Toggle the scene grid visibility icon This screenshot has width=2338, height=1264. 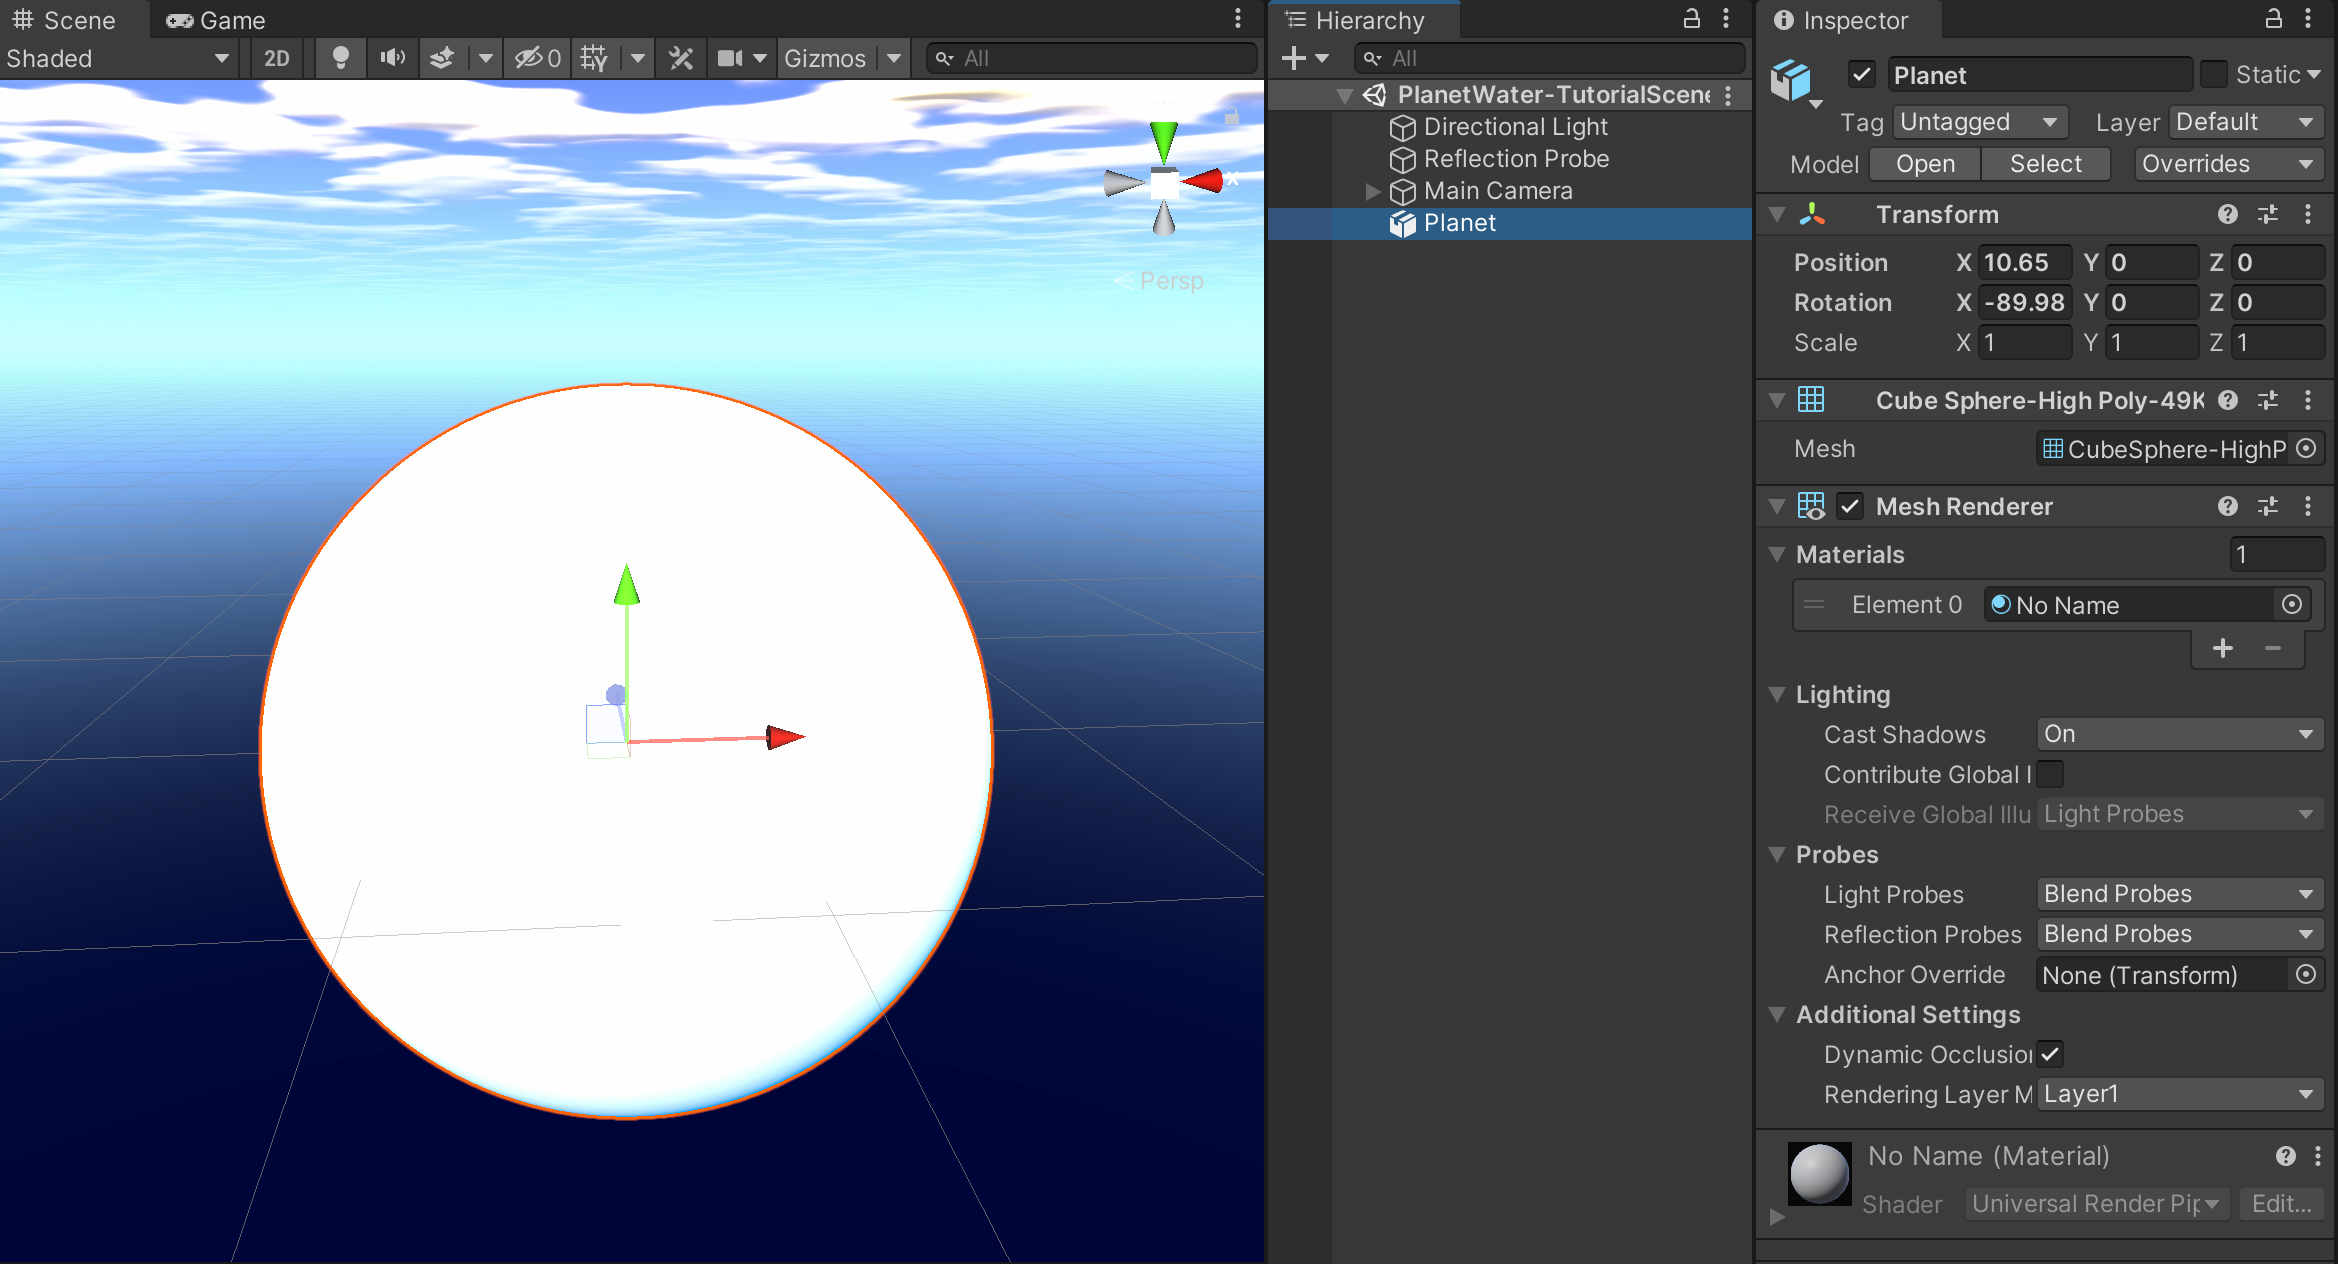pyautogui.click(x=594, y=58)
